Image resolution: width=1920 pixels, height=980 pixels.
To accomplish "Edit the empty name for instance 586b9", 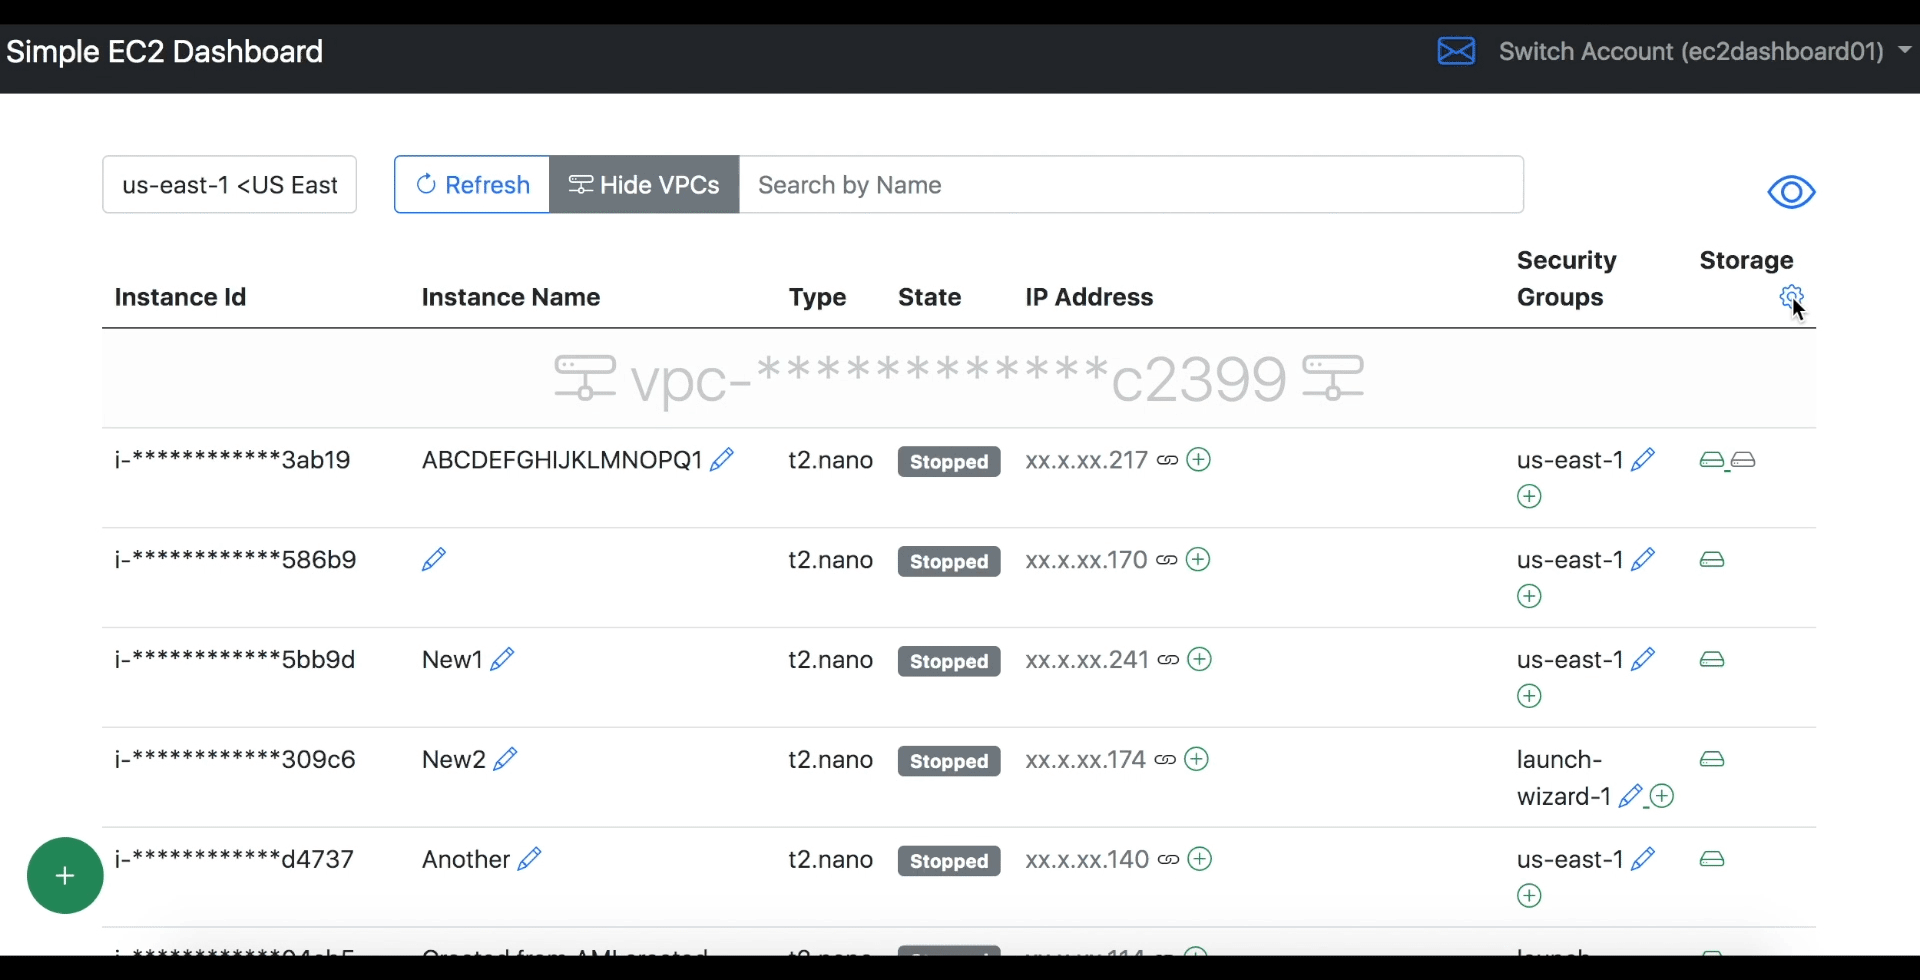I will tap(434, 559).
